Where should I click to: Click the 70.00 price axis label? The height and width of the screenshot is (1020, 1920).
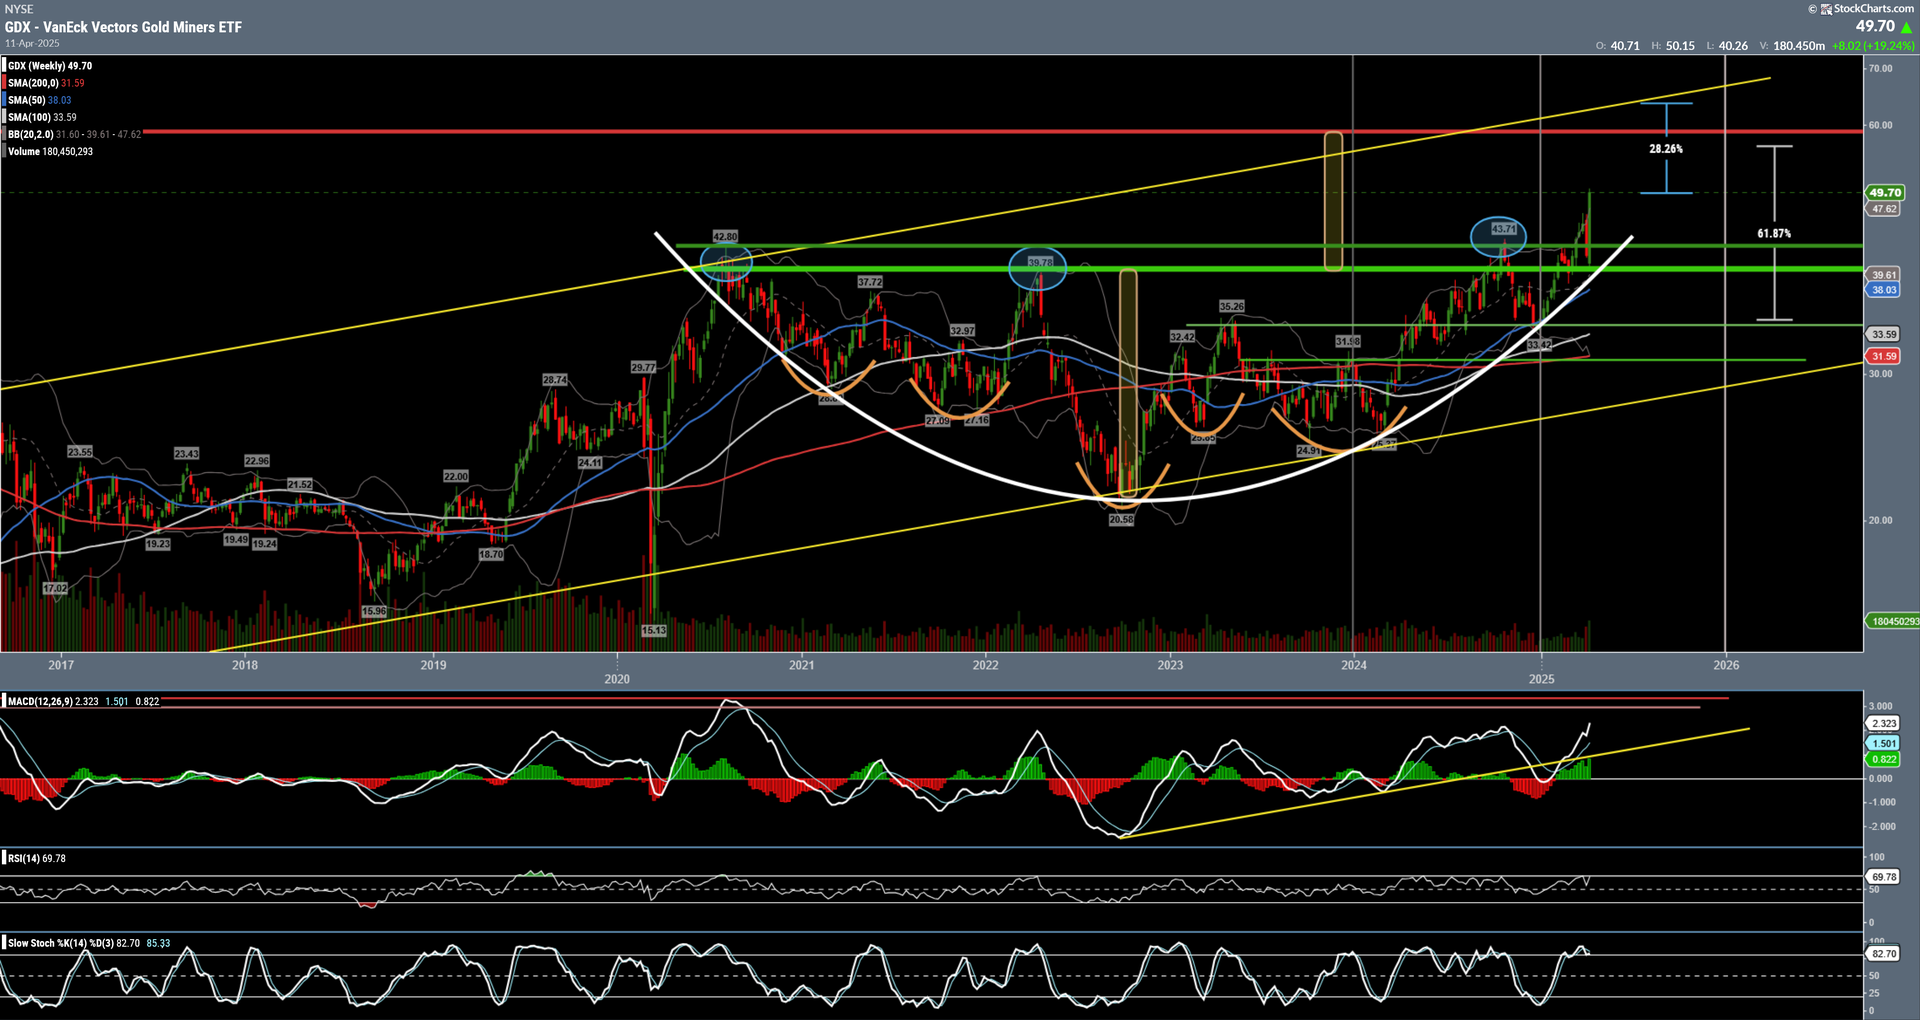pyautogui.click(x=1881, y=68)
